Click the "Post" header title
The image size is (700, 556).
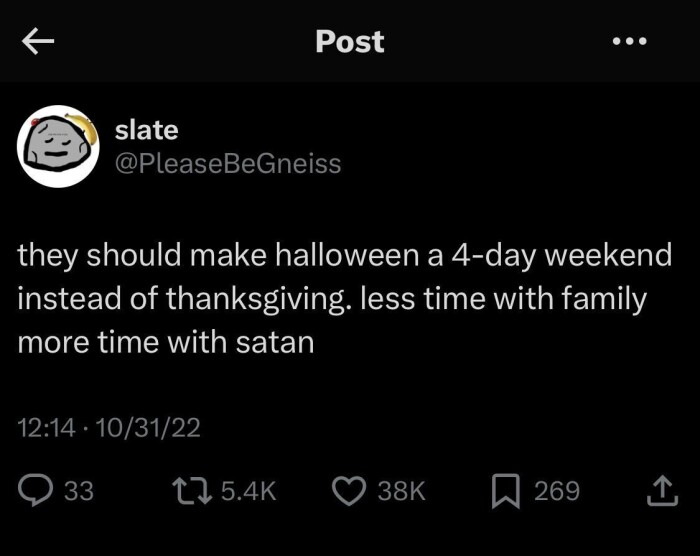tap(349, 41)
